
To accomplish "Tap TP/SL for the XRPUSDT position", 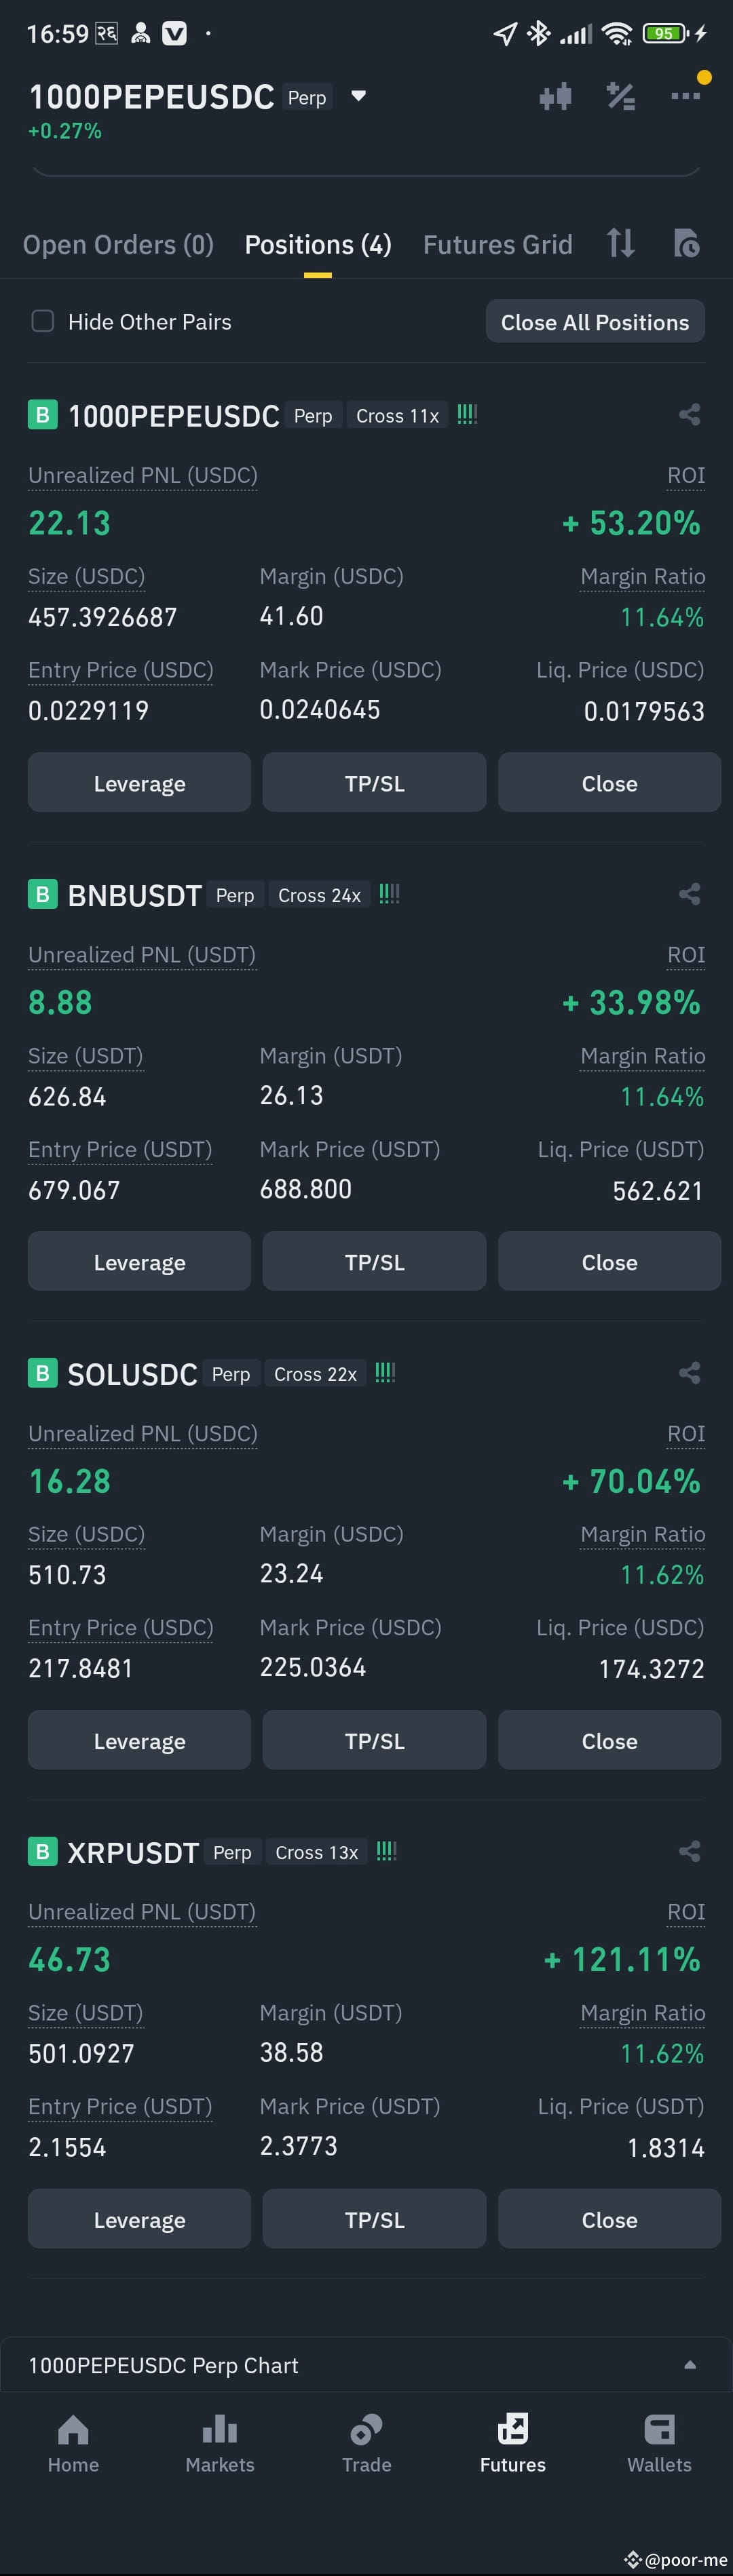I will point(374,2220).
